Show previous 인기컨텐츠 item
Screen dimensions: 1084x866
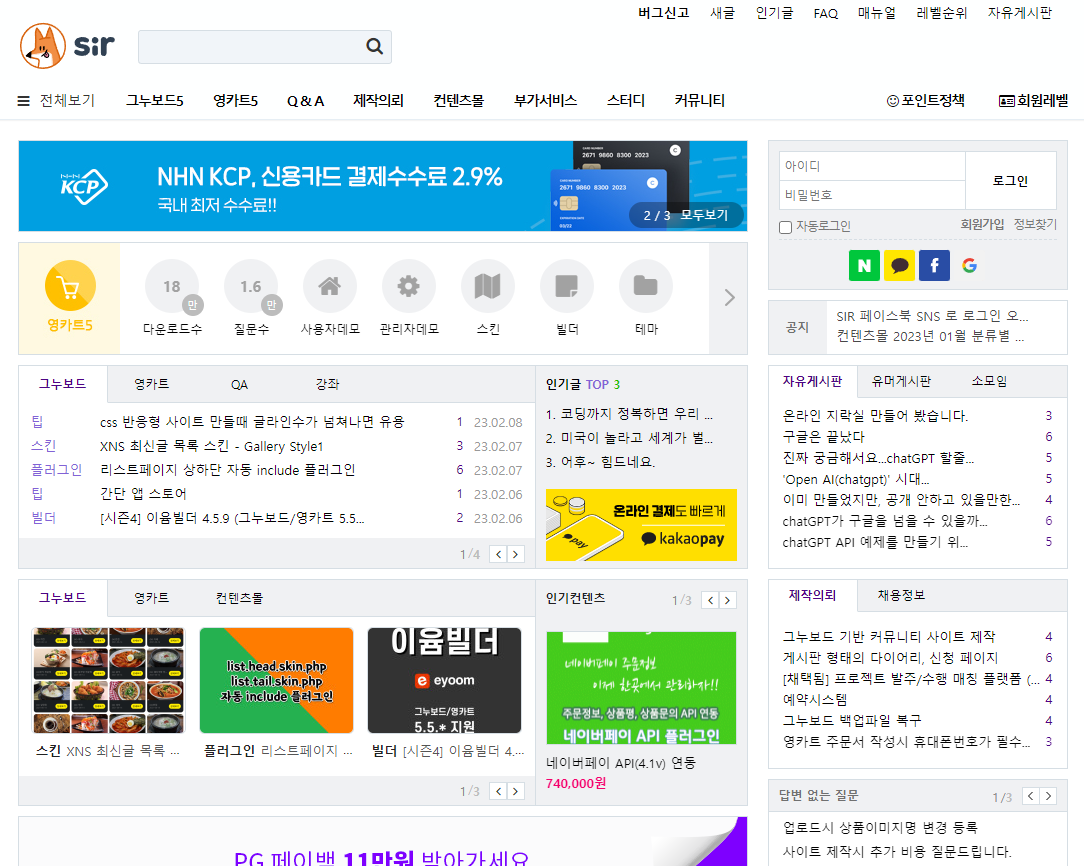(x=711, y=600)
